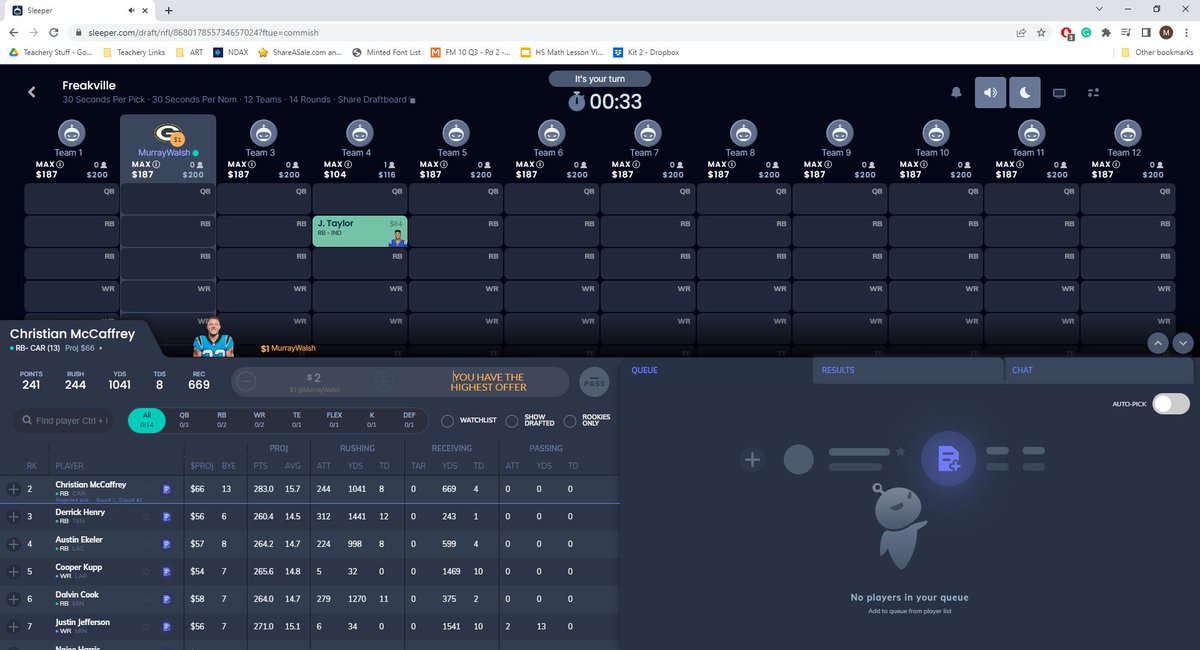This screenshot has width=1200, height=650.
Task: Select the MurrayWalsh team column header
Action: click(x=168, y=148)
